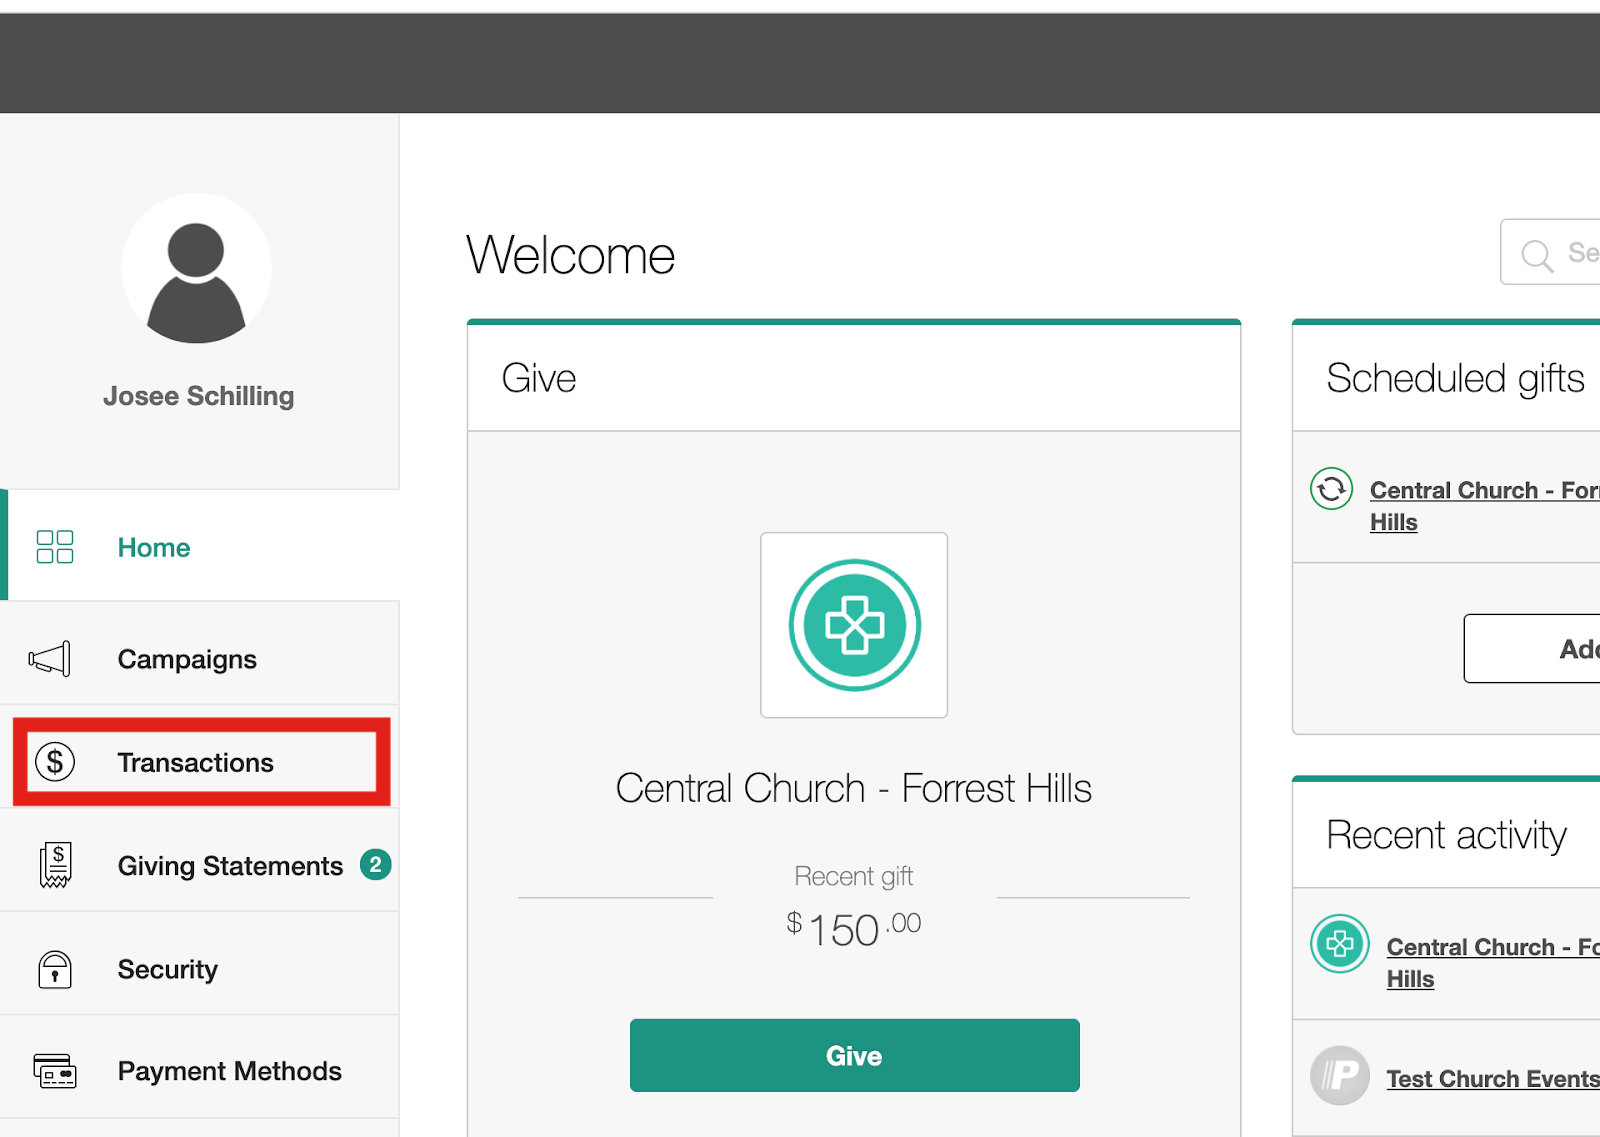
Task: Click the cross icon in Recent activity
Action: [1339, 944]
